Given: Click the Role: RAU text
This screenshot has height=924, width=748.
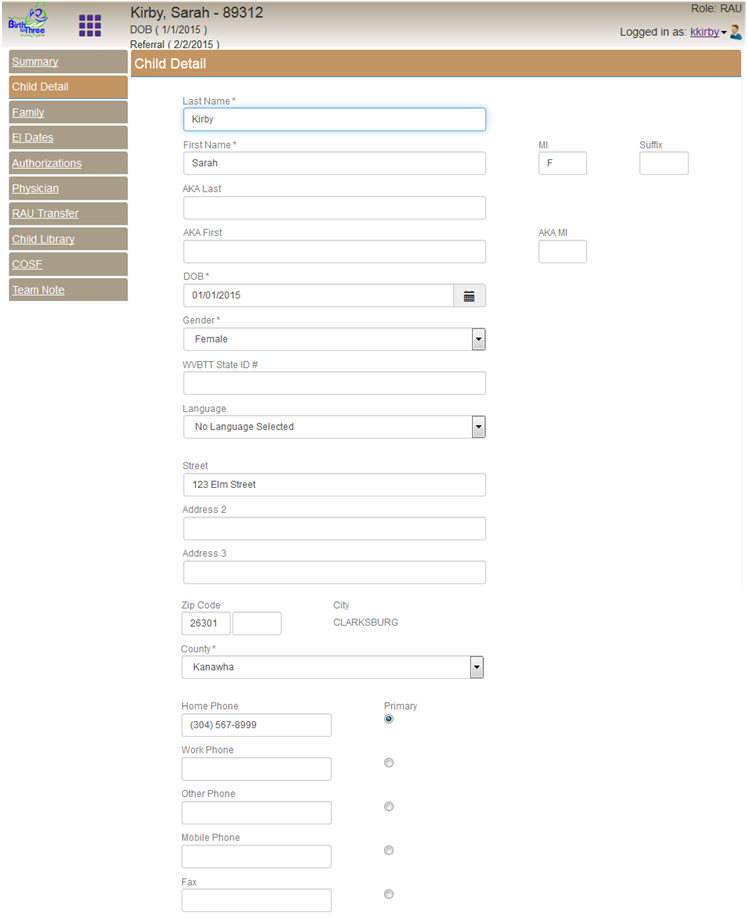Looking at the screenshot, I should coord(716,9).
